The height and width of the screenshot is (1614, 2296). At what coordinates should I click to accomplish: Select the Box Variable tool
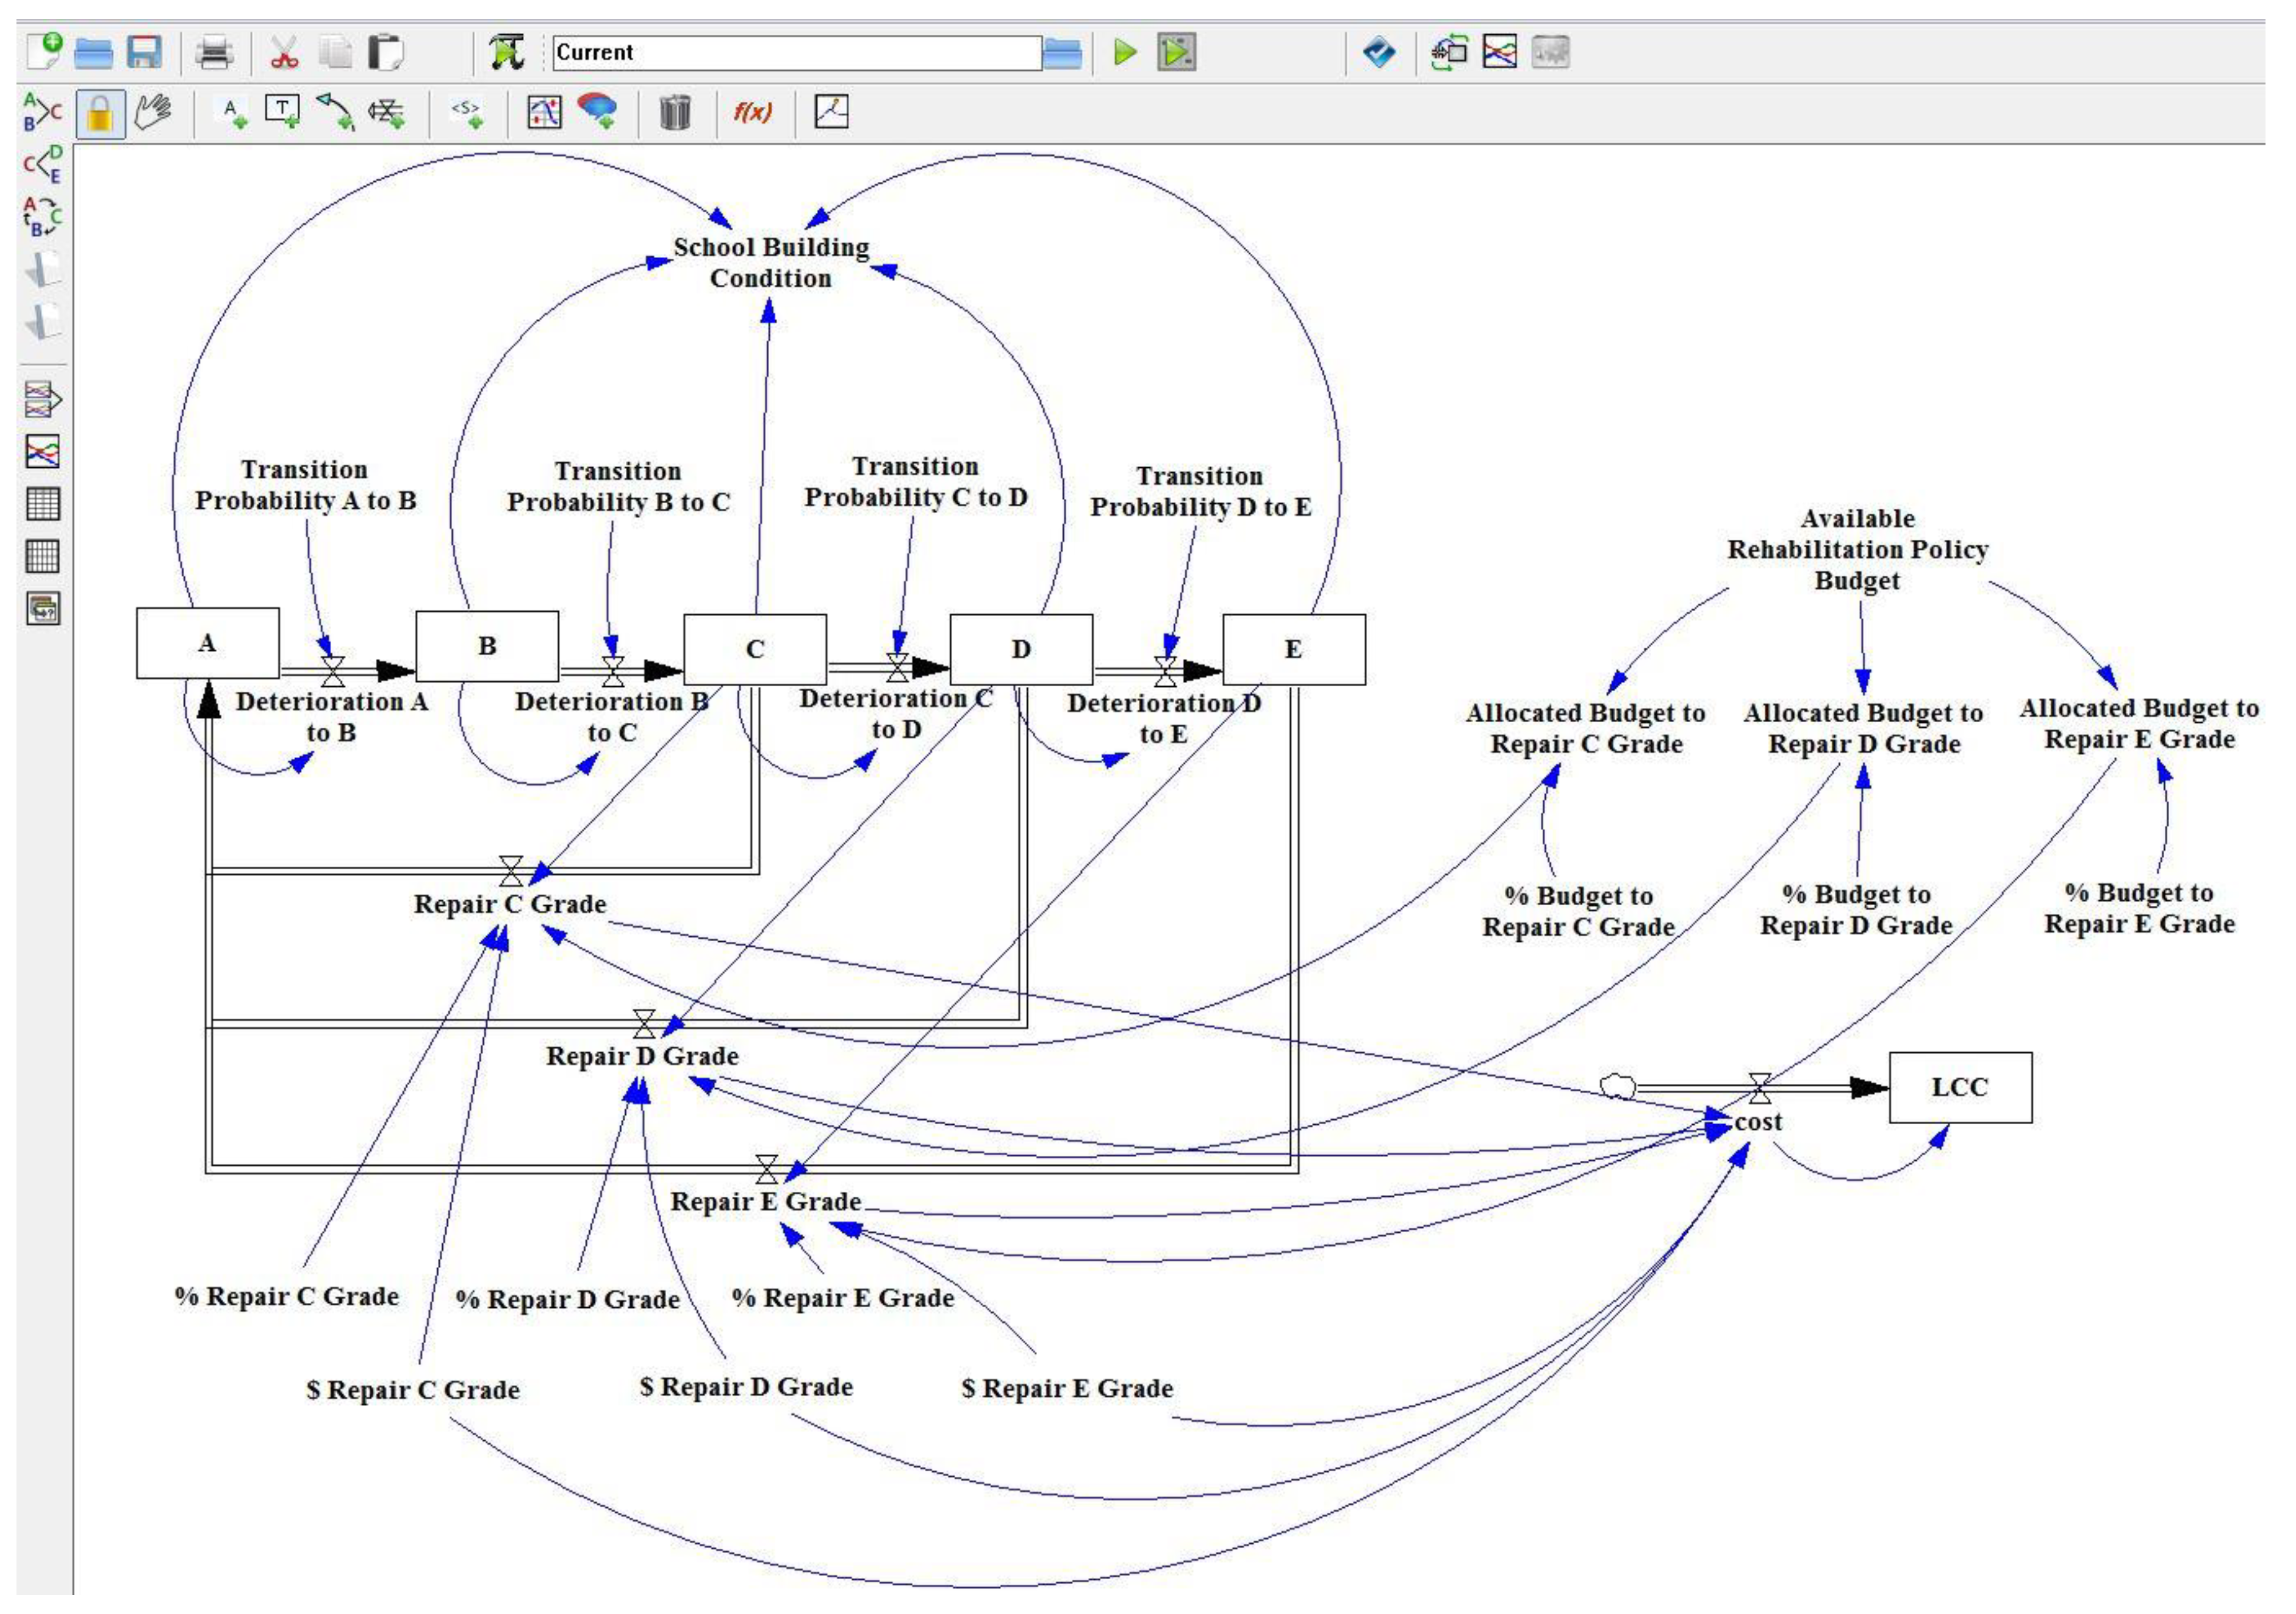[x=283, y=112]
